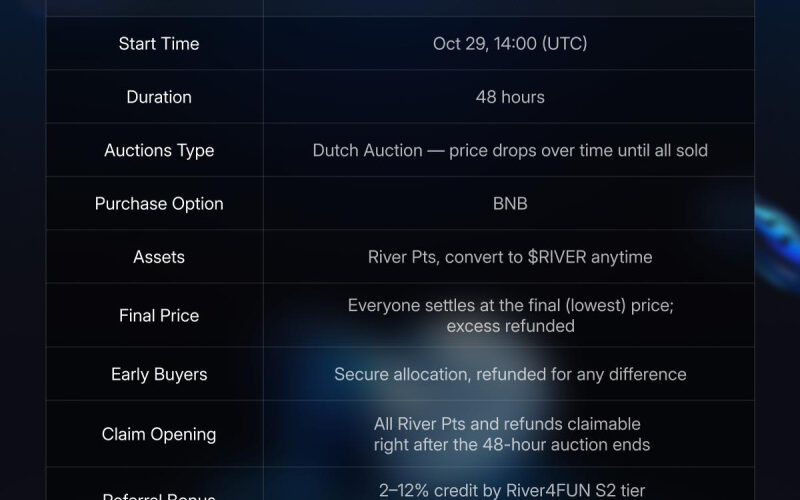Viewport: 800px width, 500px height.
Task: Select the BNB purchase option value
Action: click(510, 203)
